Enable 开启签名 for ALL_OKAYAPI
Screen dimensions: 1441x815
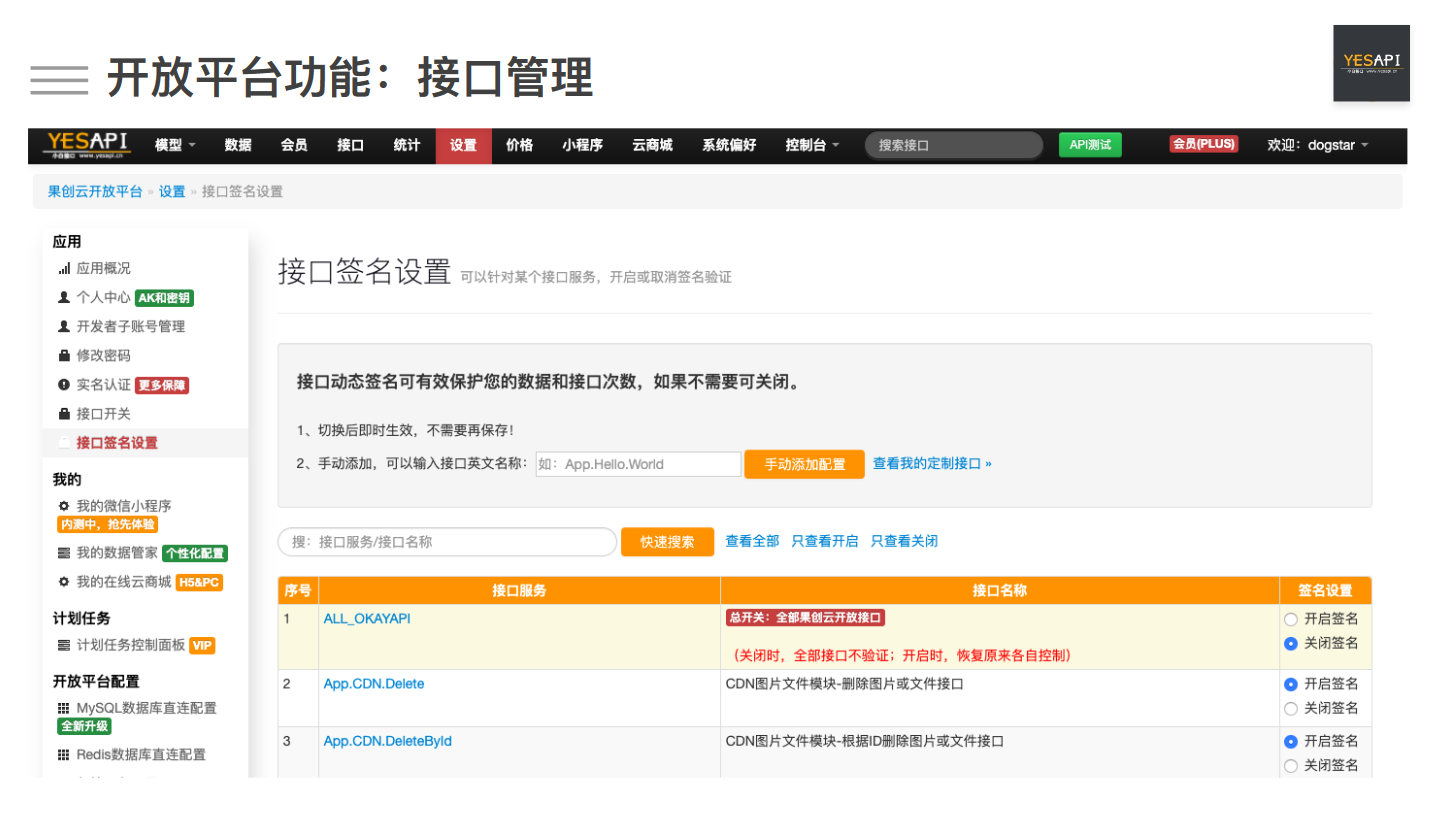pos(1291,619)
